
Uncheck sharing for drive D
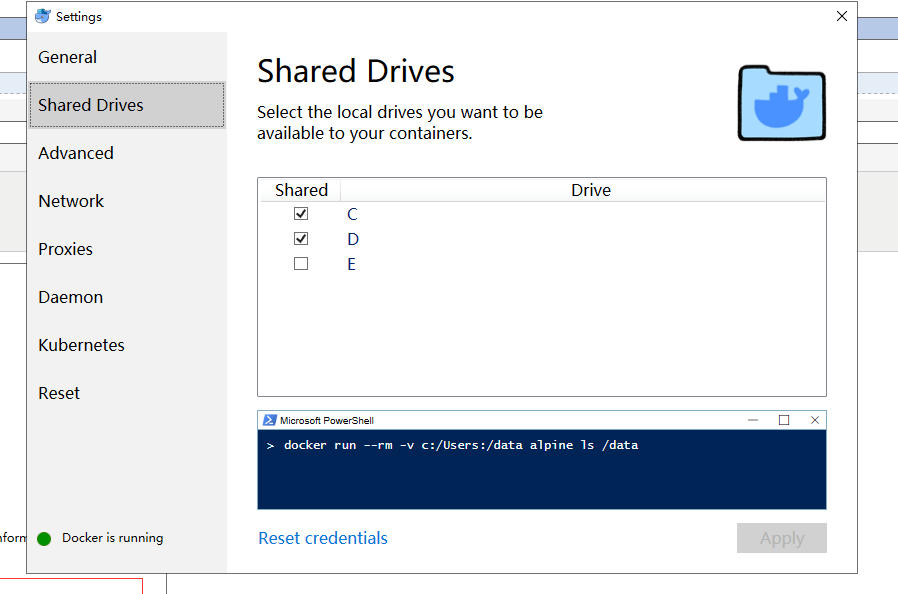(301, 239)
